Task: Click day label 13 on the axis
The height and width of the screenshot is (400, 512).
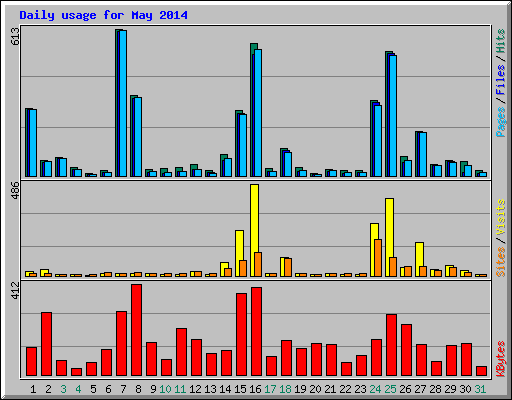Action: pyautogui.click(x=210, y=389)
